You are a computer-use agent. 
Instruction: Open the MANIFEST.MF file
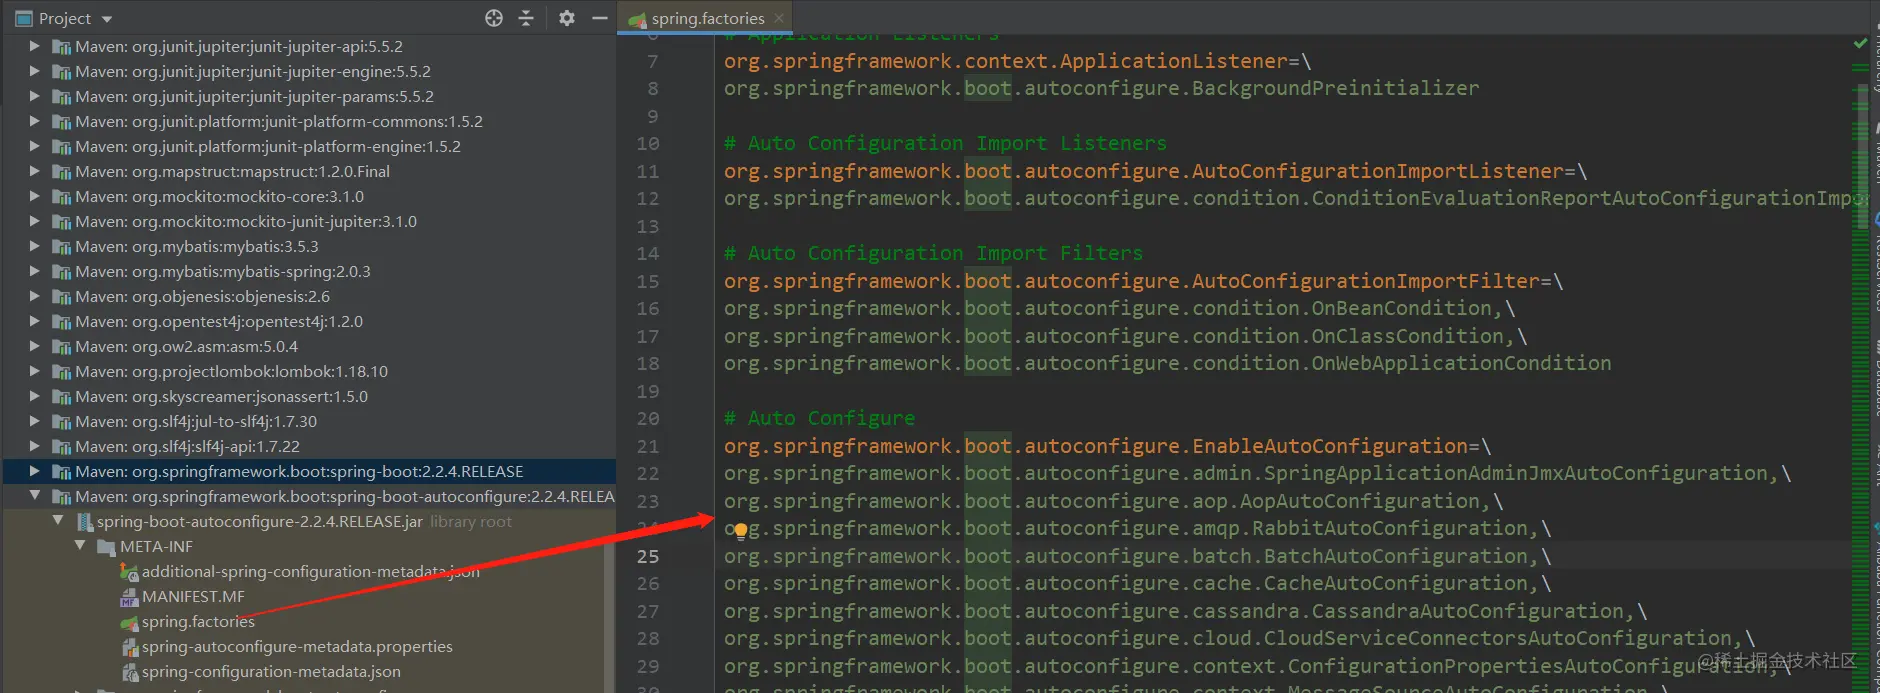[x=193, y=596]
